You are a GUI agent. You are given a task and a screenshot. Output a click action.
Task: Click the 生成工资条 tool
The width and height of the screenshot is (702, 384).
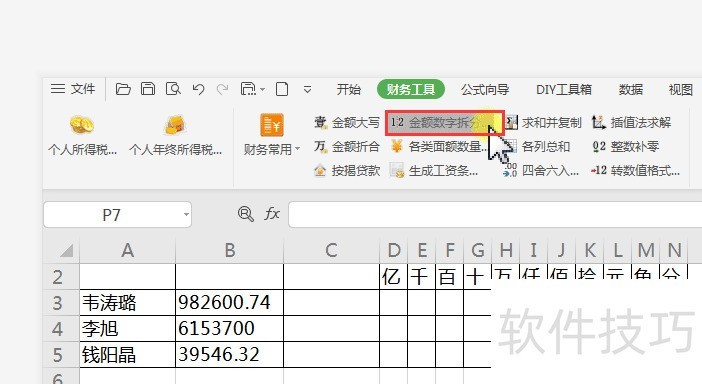434,171
